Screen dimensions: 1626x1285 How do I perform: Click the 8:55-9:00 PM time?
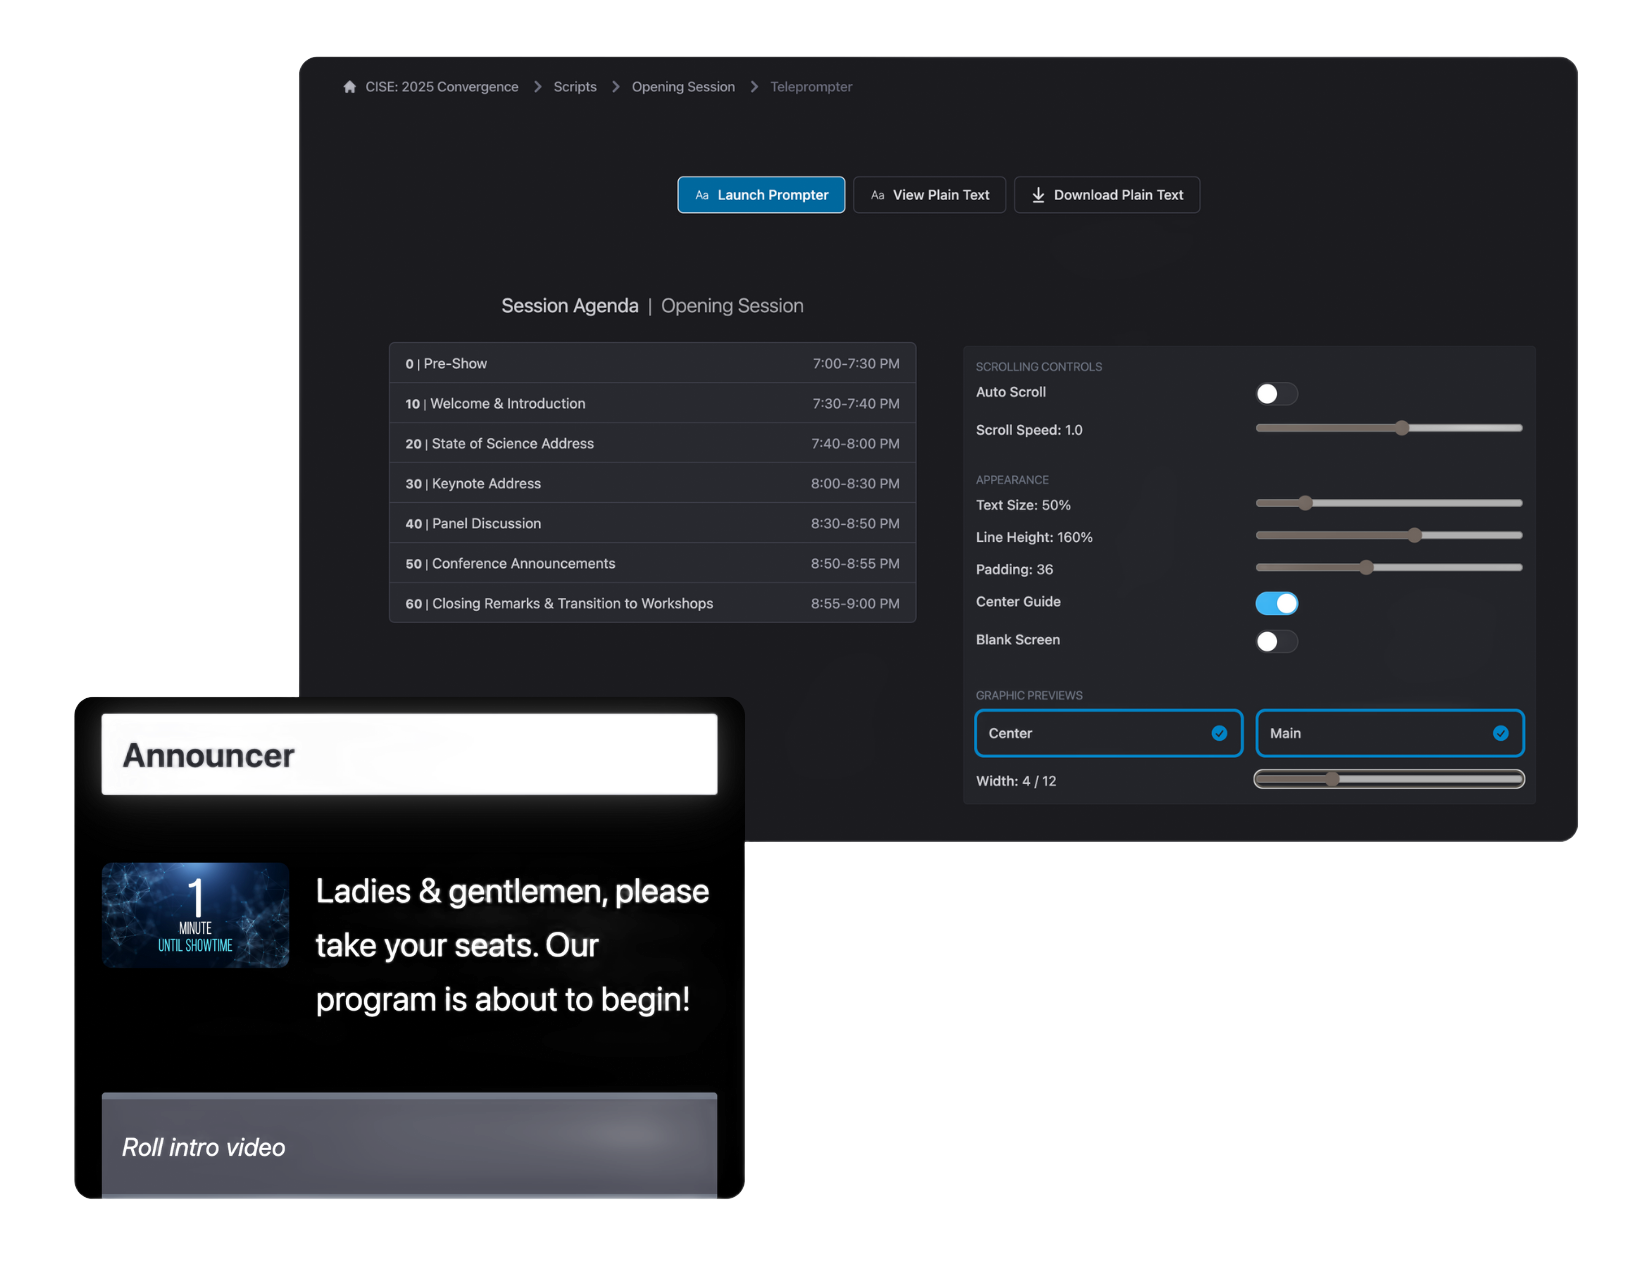(855, 604)
